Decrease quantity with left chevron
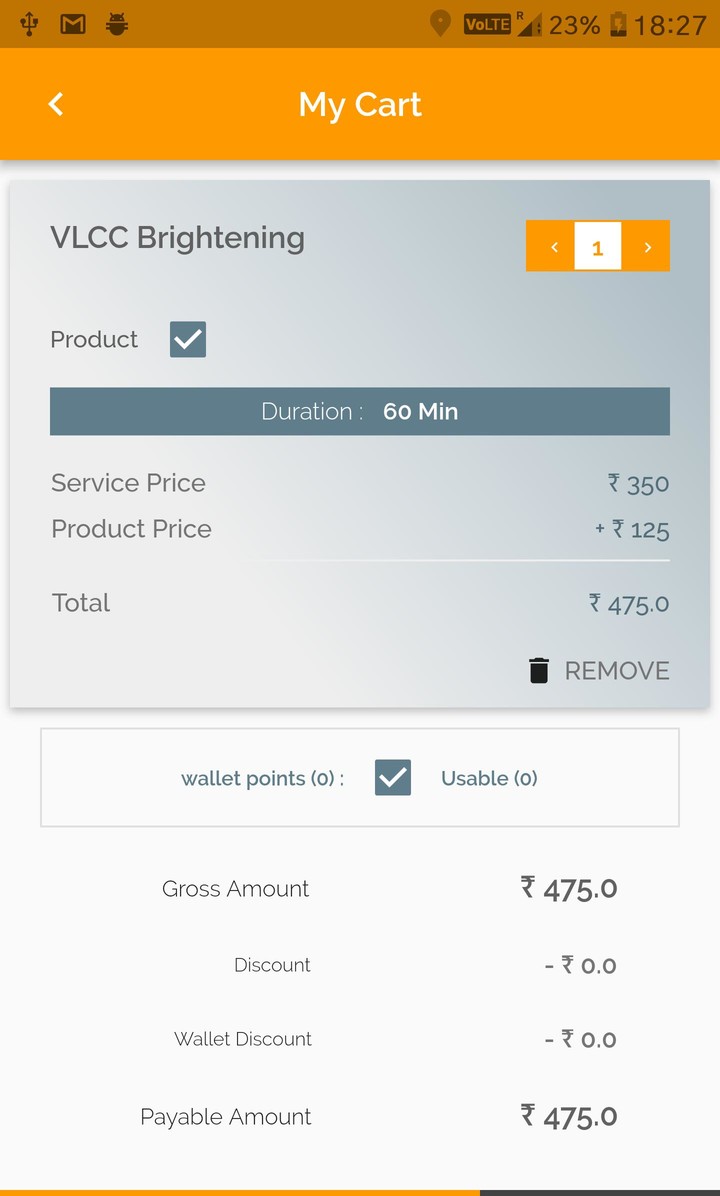Viewport: 720px width, 1196px height. coord(551,247)
